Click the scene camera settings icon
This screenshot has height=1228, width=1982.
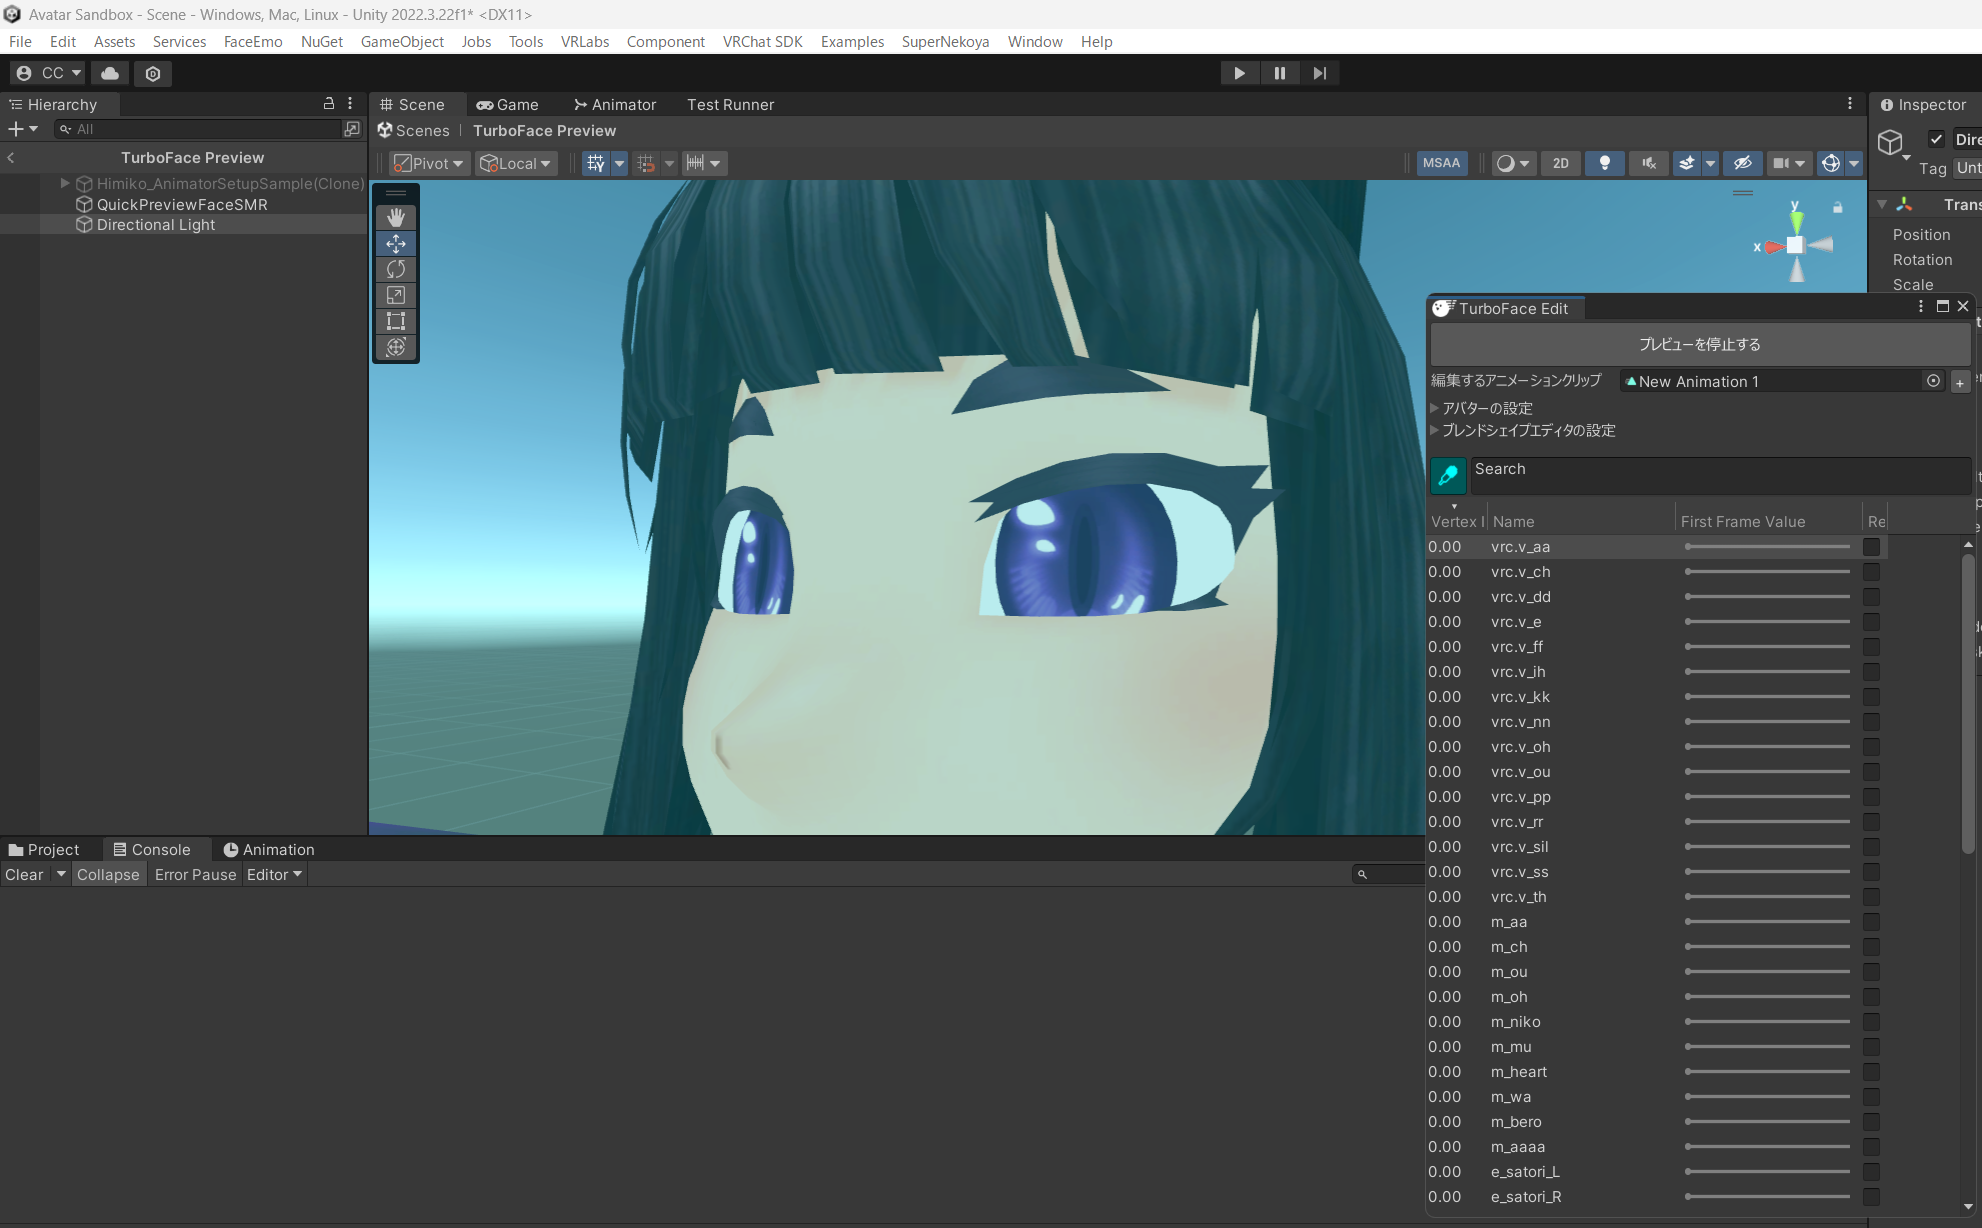point(1781,163)
